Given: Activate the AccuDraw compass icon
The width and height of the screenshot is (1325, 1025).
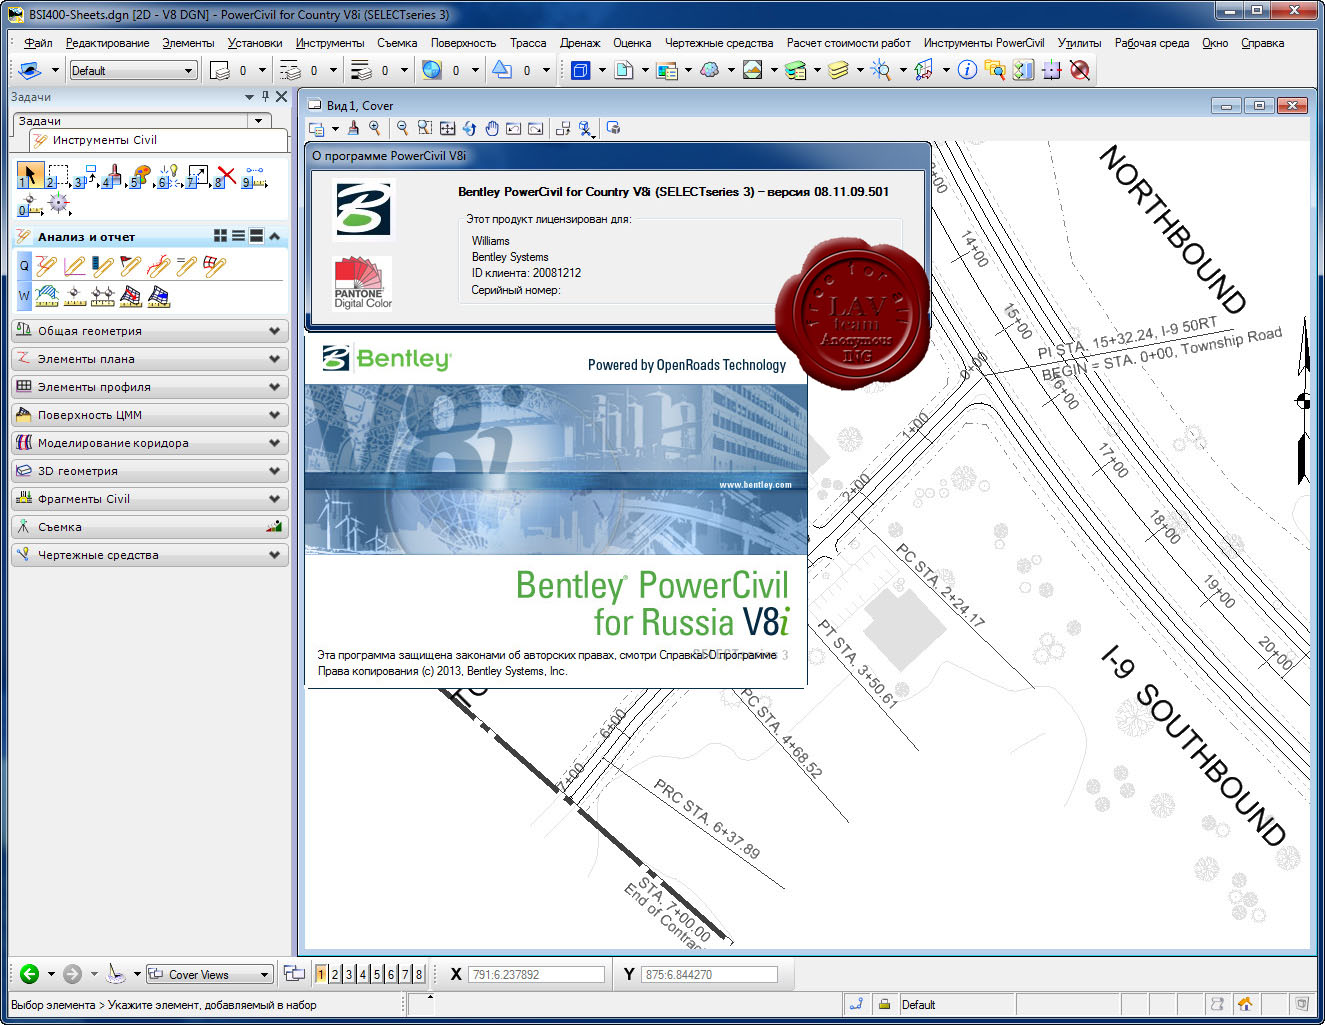Looking at the screenshot, I should tap(59, 203).
